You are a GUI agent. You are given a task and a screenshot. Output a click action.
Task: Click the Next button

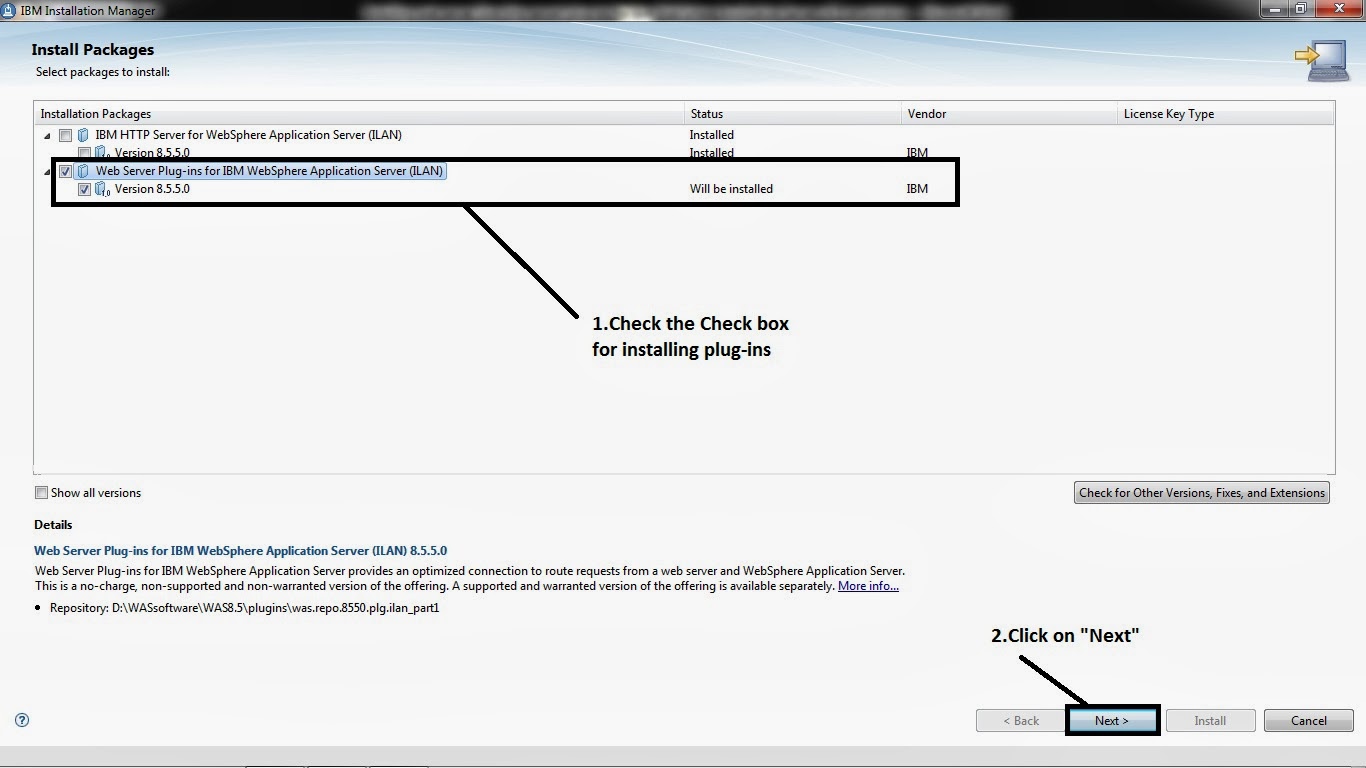1112,720
